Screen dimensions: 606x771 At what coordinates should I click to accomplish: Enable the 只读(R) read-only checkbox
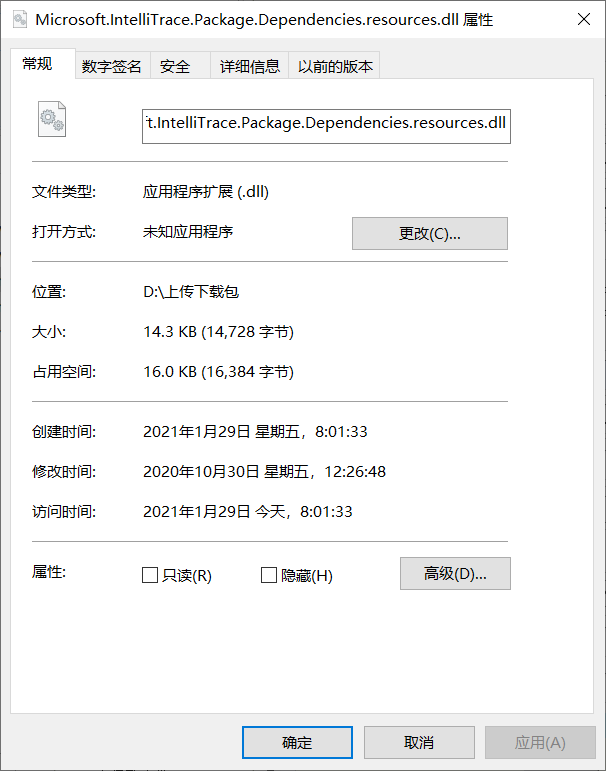pos(150,575)
